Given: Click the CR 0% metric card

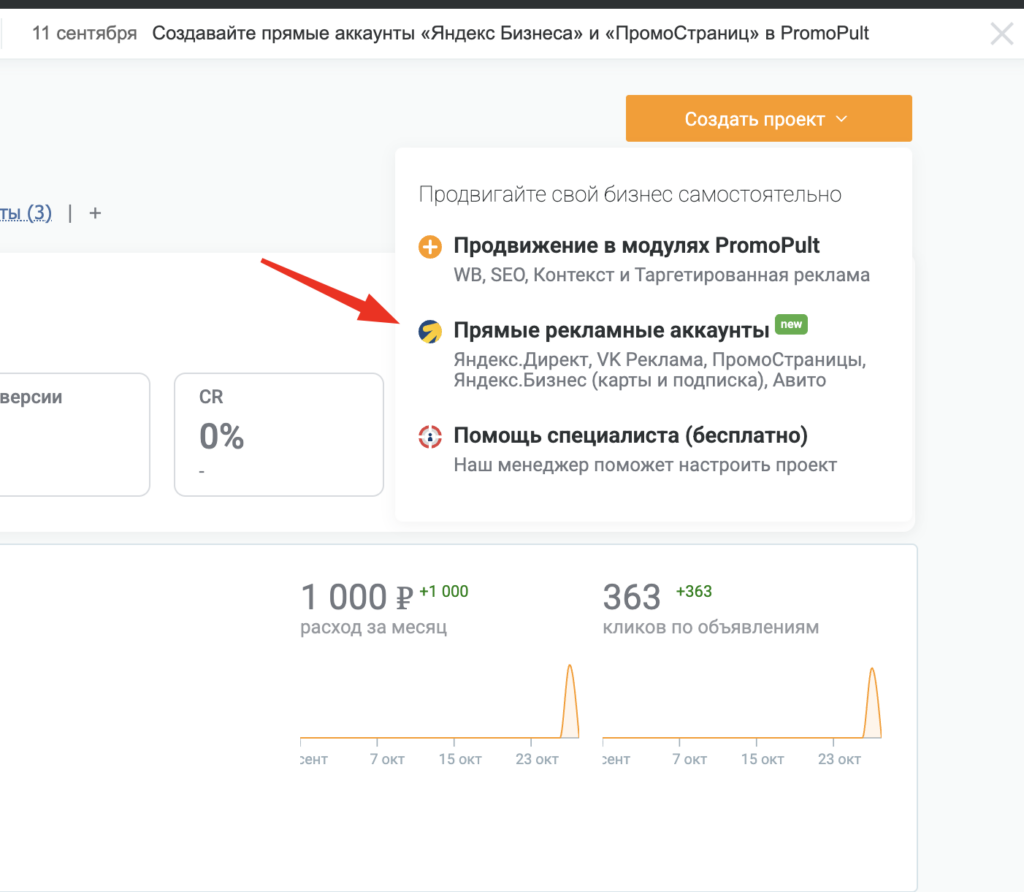Looking at the screenshot, I should [278, 434].
